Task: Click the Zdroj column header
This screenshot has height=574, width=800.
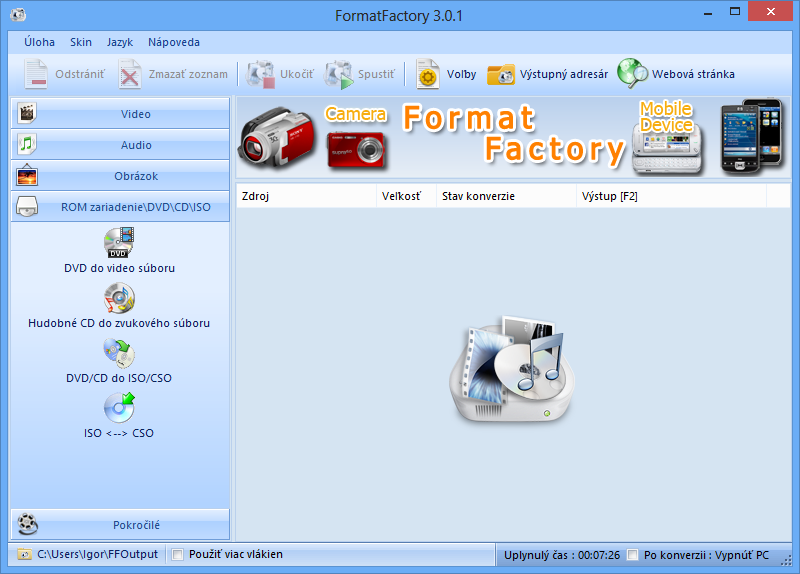Action: [307, 196]
